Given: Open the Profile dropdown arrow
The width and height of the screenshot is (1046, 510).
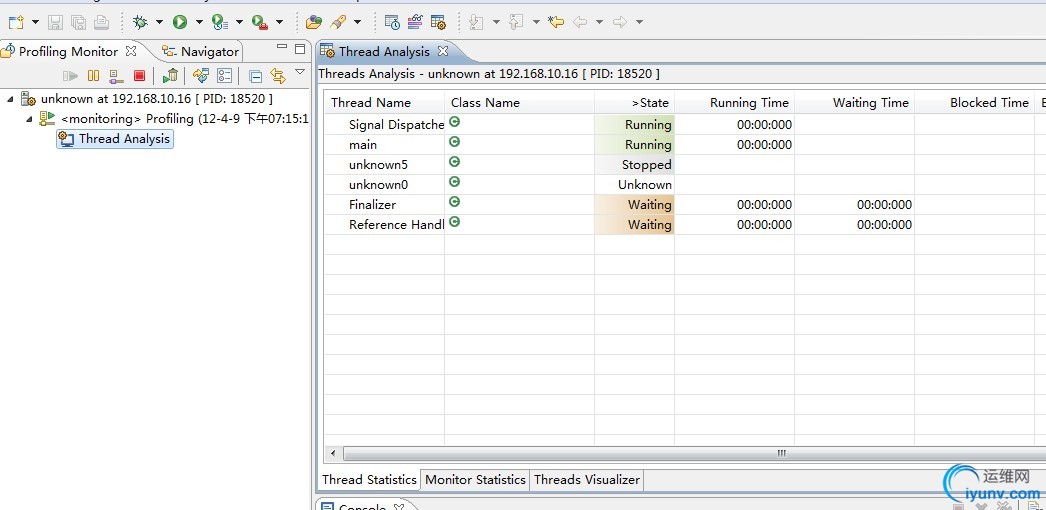Looking at the screenshot, I should (x=239, y=22).
